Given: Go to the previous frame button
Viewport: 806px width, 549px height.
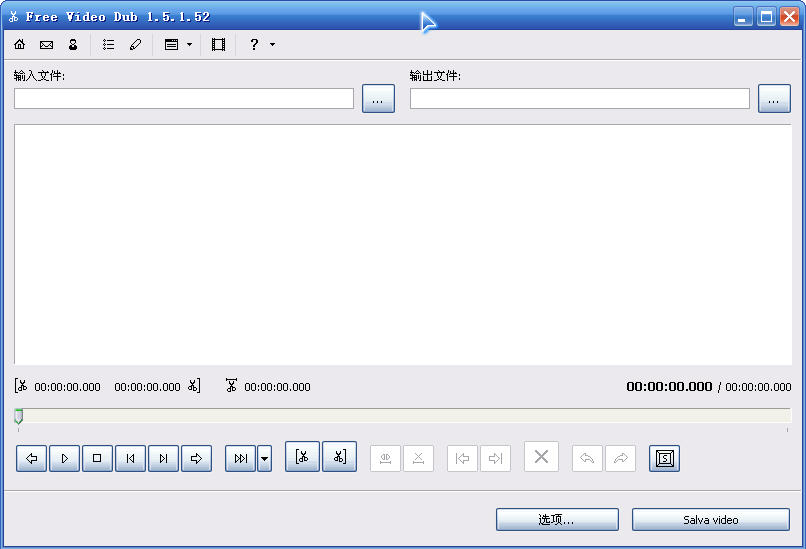Looking at the screenshot, I should click(130, 458).
